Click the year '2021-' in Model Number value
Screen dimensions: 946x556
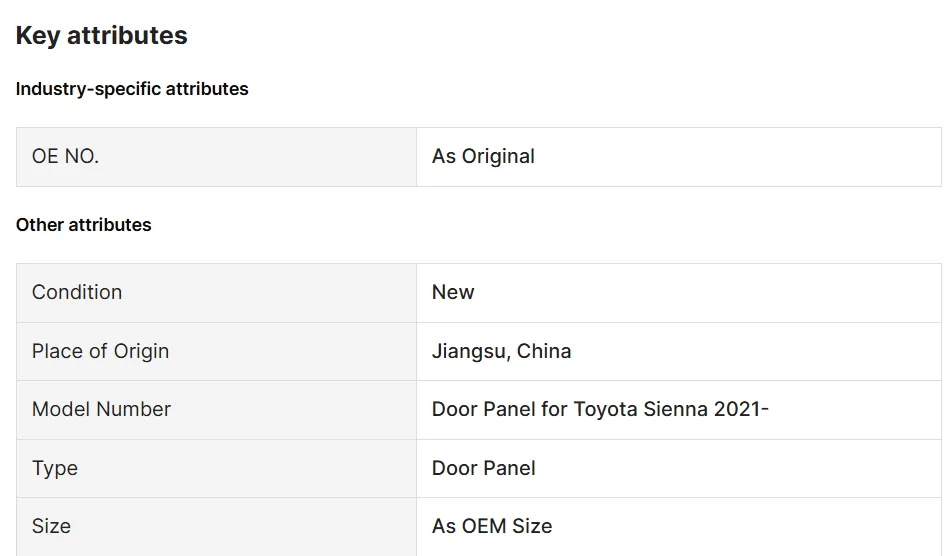741,409
